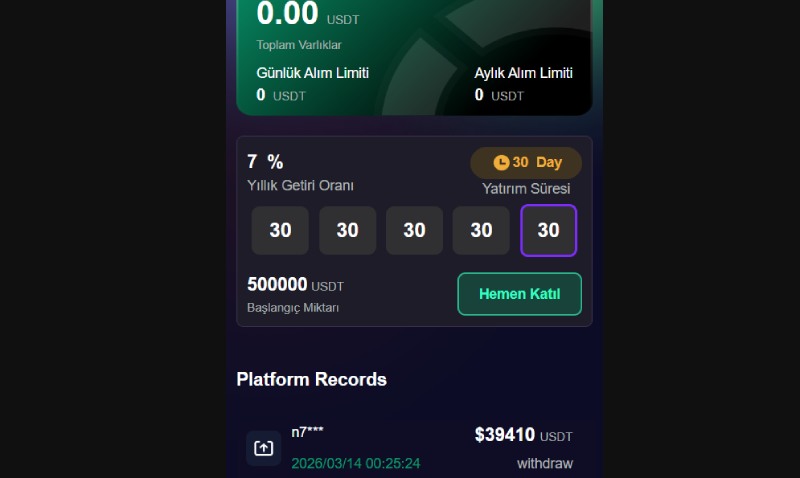Viewport: 800px width, 478px height.
Task: Select the purple-outlined 30 duration option
Action: pyautogui.click(x=548, y=231)
